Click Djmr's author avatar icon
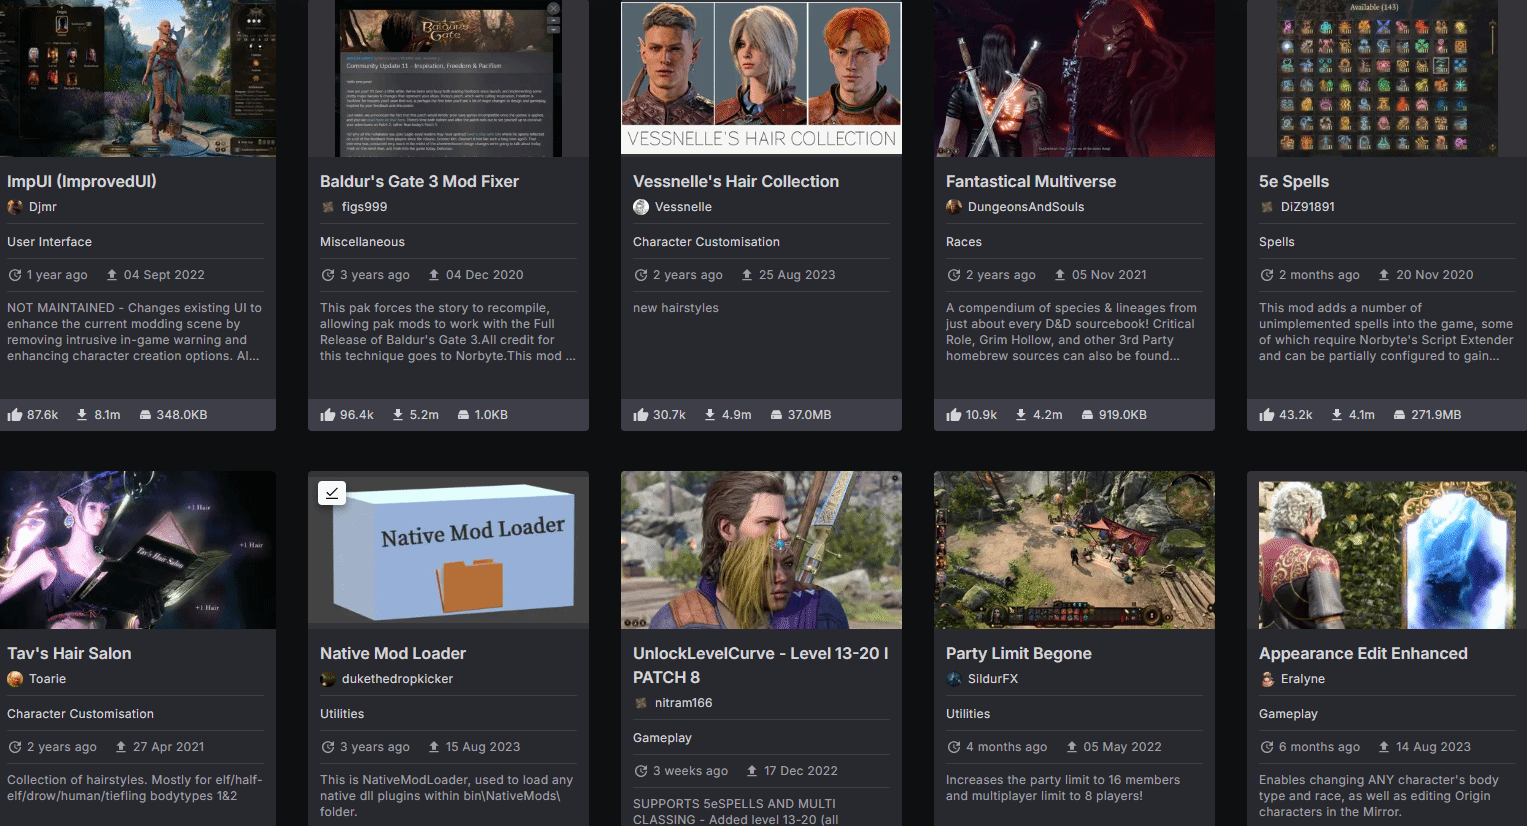 (15, 207)
